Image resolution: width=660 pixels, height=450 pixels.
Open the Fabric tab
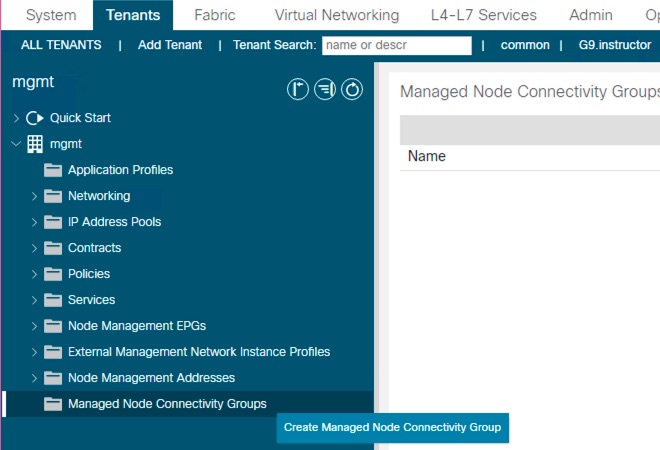click(x=215, y=15)
